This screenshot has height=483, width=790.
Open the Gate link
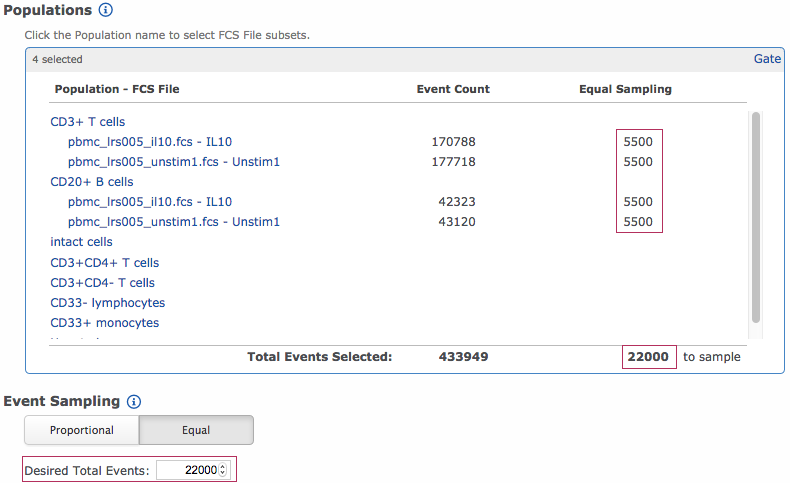click(x=767, y=59)
